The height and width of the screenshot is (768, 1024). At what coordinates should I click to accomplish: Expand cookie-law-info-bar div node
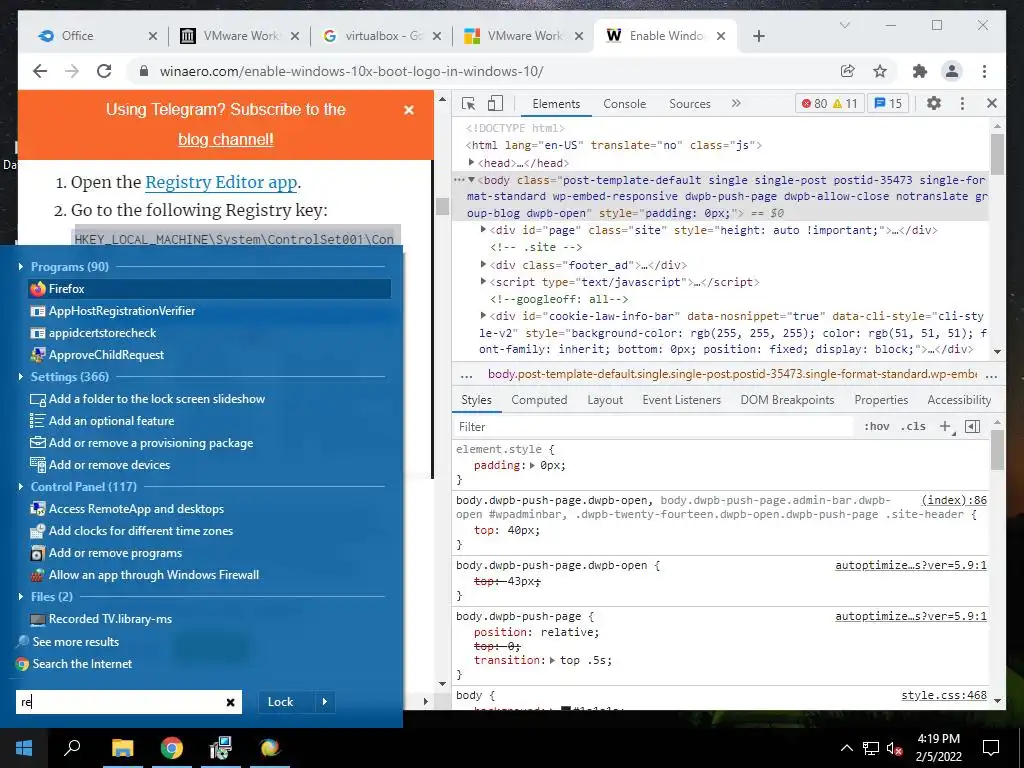point(483,315)
